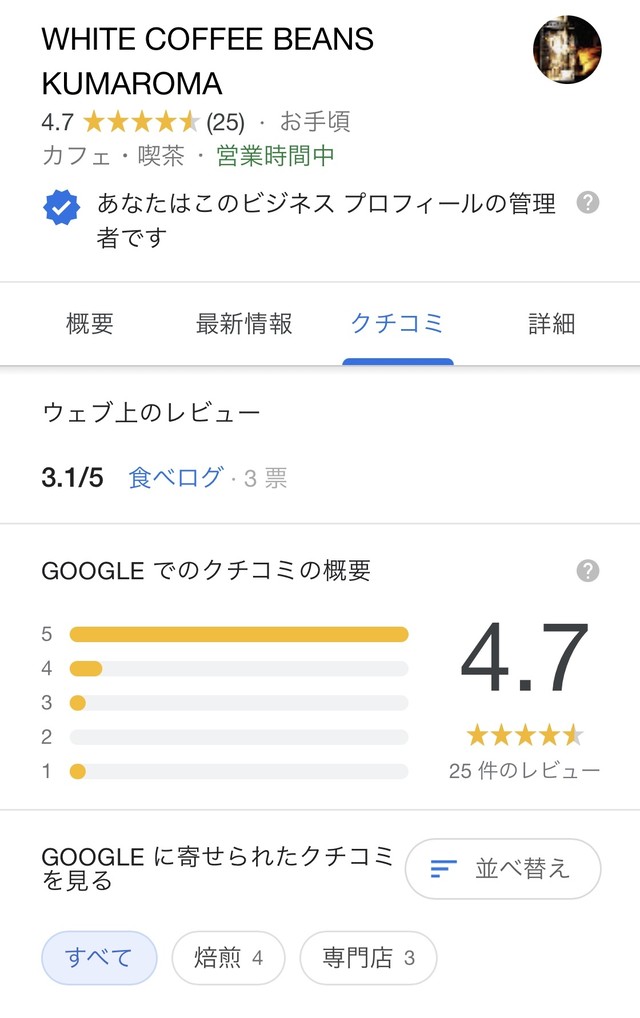Open the 食べログ review link
Viewport: 640px width, 1018px height.
click(176, 477)
